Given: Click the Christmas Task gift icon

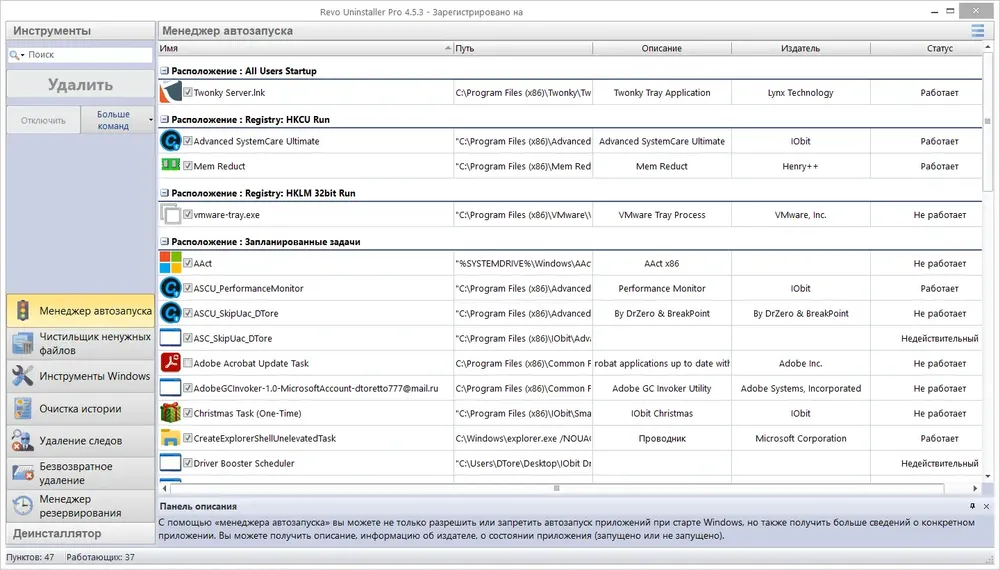Looking at the screenshot, I should click(170, 413).
